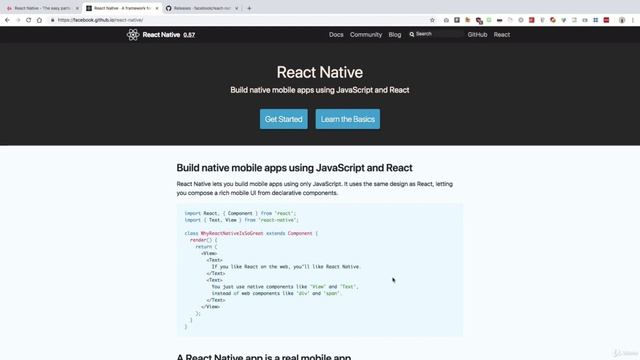Click the Get Started button

(x=284, y=119)
